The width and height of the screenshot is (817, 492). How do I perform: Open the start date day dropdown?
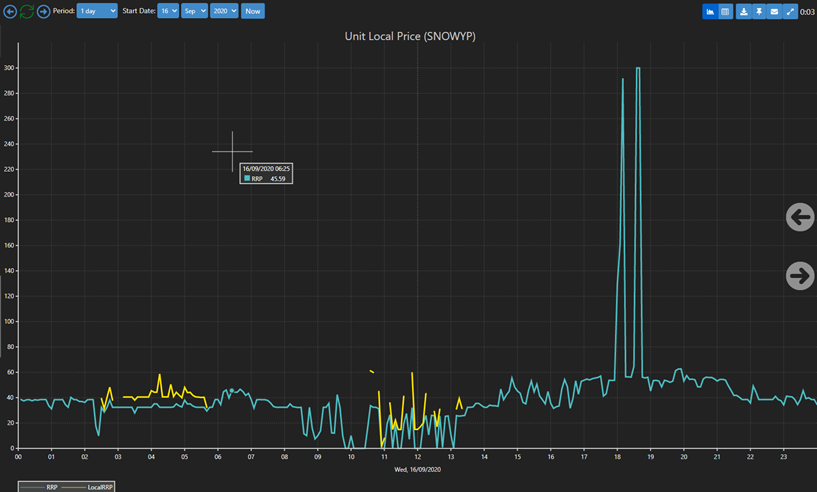tap(167, 11)
